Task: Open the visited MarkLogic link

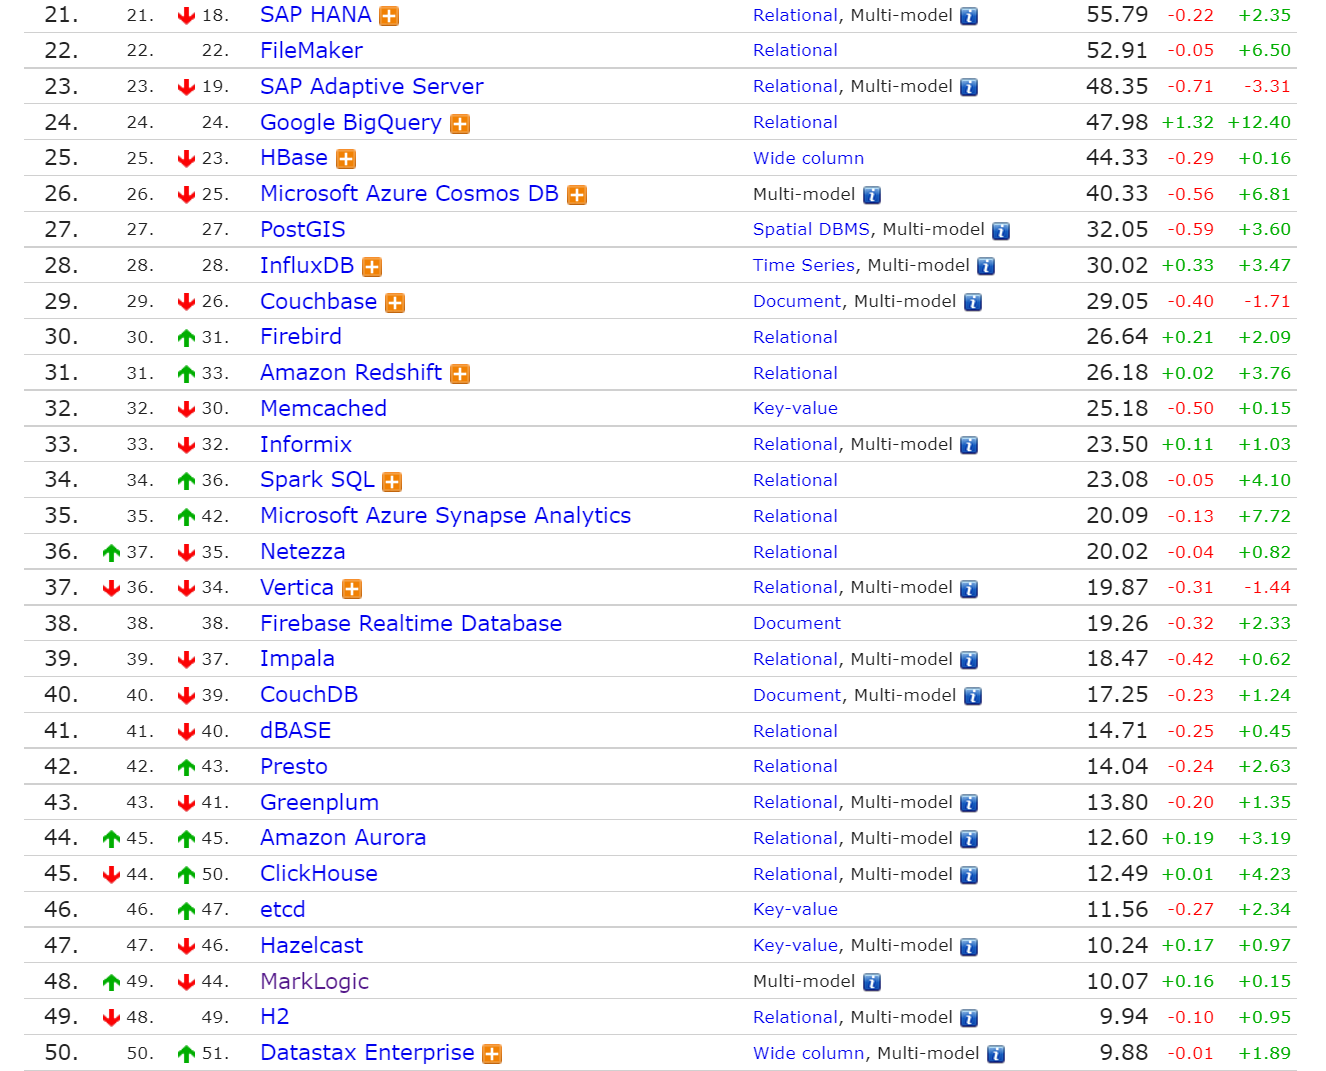Action: pos(315,982)
